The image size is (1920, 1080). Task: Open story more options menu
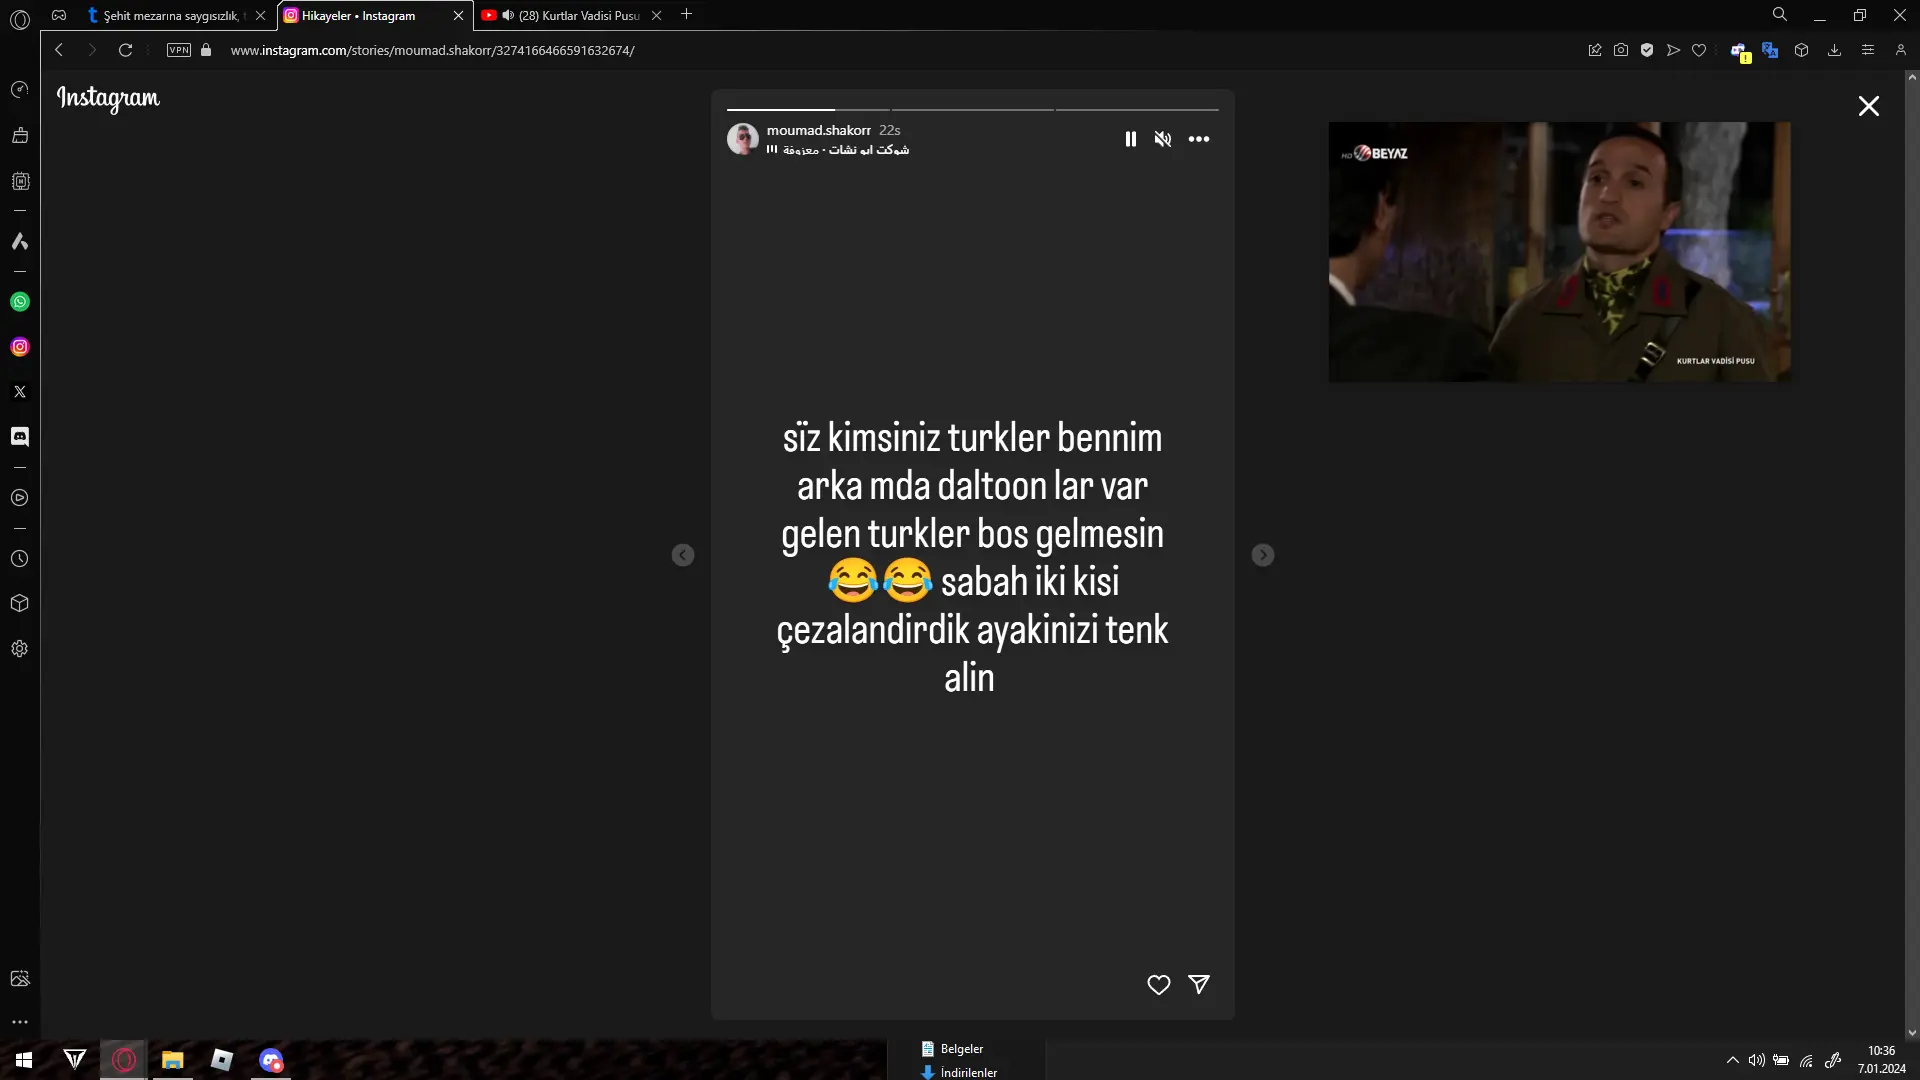coord(1199,139)
